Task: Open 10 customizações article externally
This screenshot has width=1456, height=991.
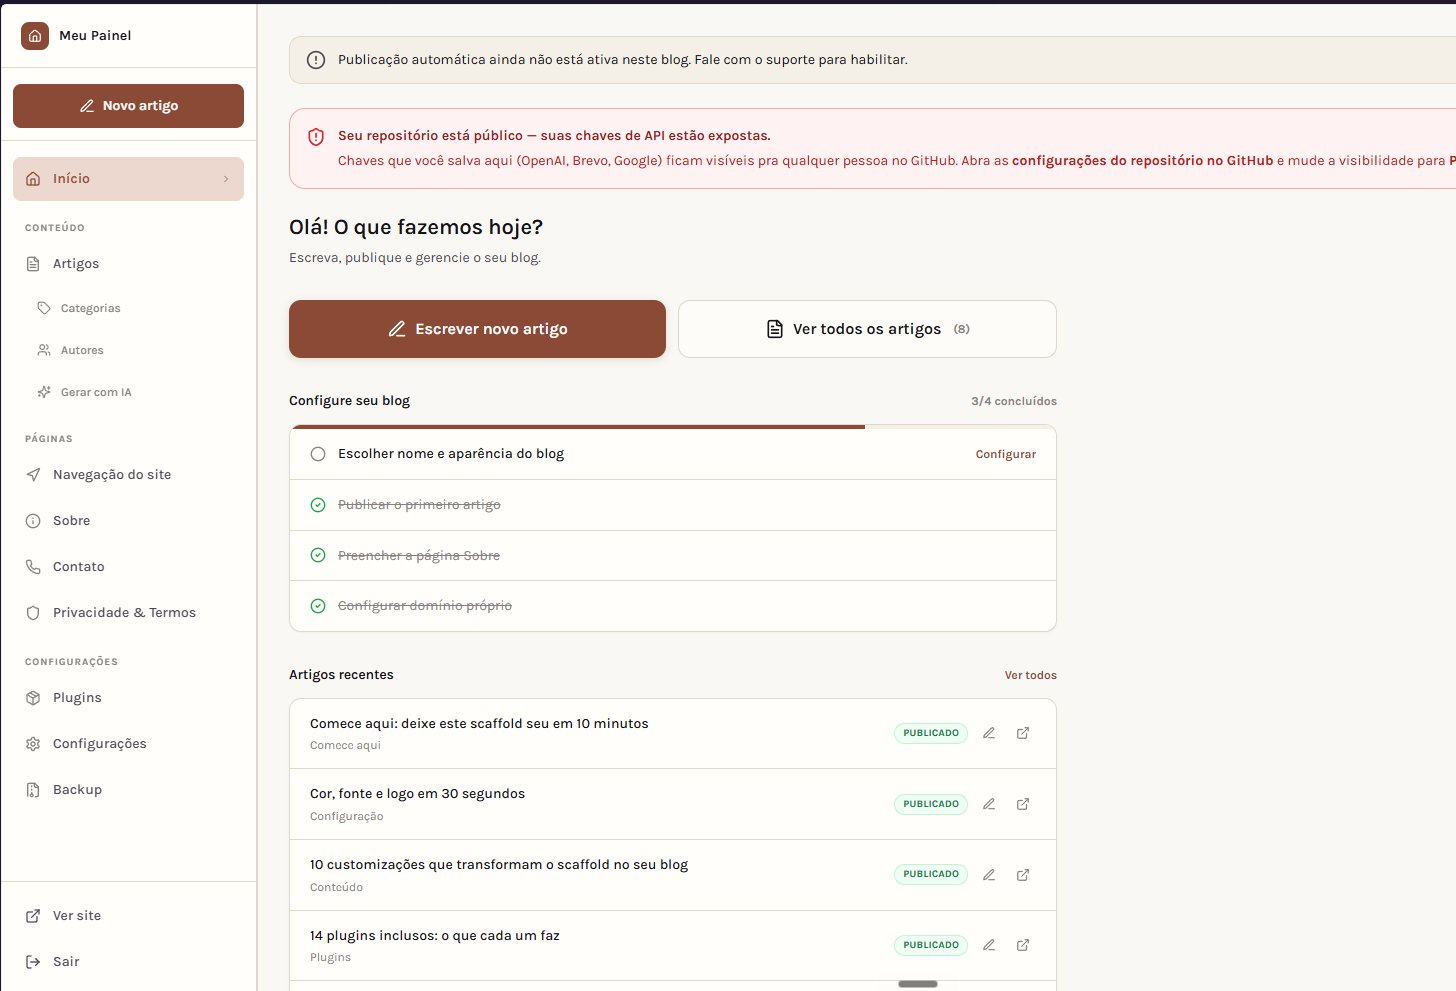Action: click(1023, 875)
